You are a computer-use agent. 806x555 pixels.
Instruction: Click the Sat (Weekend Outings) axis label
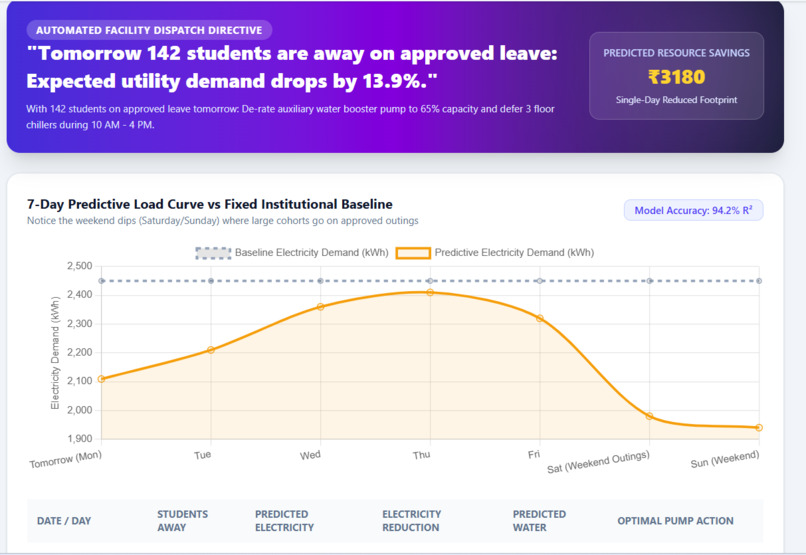pyautogui.click(x=598, y=462)
